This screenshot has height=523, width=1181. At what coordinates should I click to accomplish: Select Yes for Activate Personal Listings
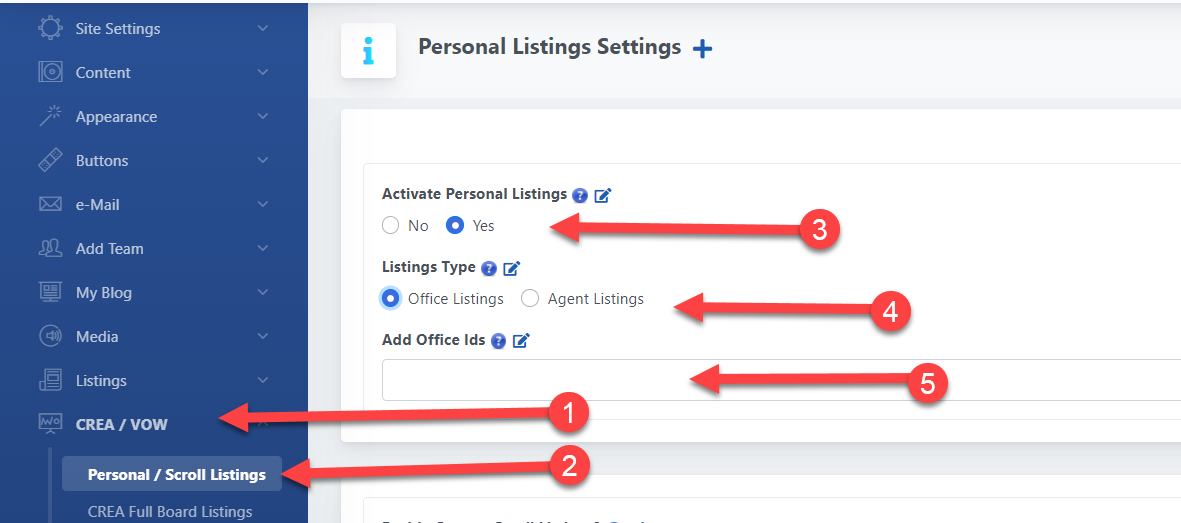coord(455,226)
